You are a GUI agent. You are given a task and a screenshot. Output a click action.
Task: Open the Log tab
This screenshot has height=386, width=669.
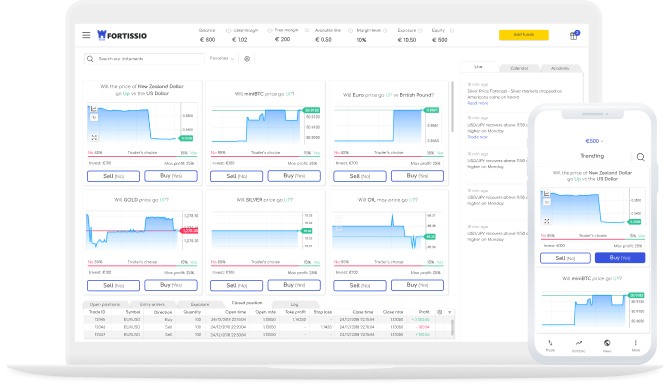[x=294, y=305]
